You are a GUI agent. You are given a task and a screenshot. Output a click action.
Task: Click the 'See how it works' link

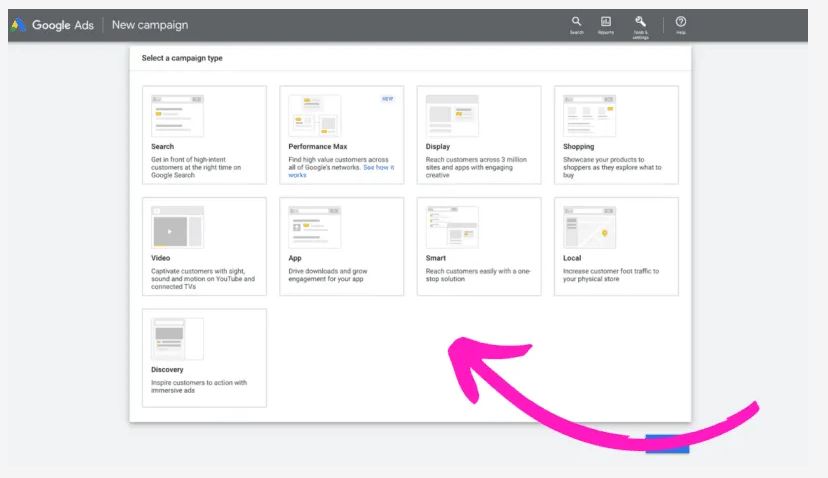tap(378, 168)
